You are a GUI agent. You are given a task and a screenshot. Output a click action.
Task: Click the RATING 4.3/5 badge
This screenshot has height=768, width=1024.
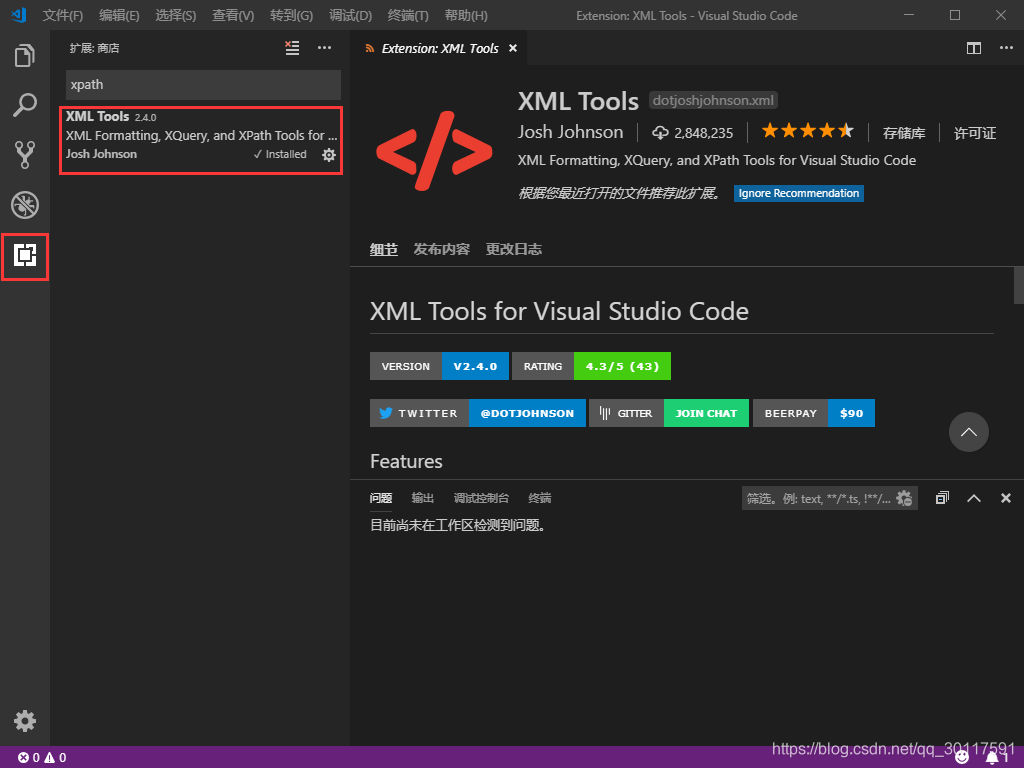(x=592, y=366)
